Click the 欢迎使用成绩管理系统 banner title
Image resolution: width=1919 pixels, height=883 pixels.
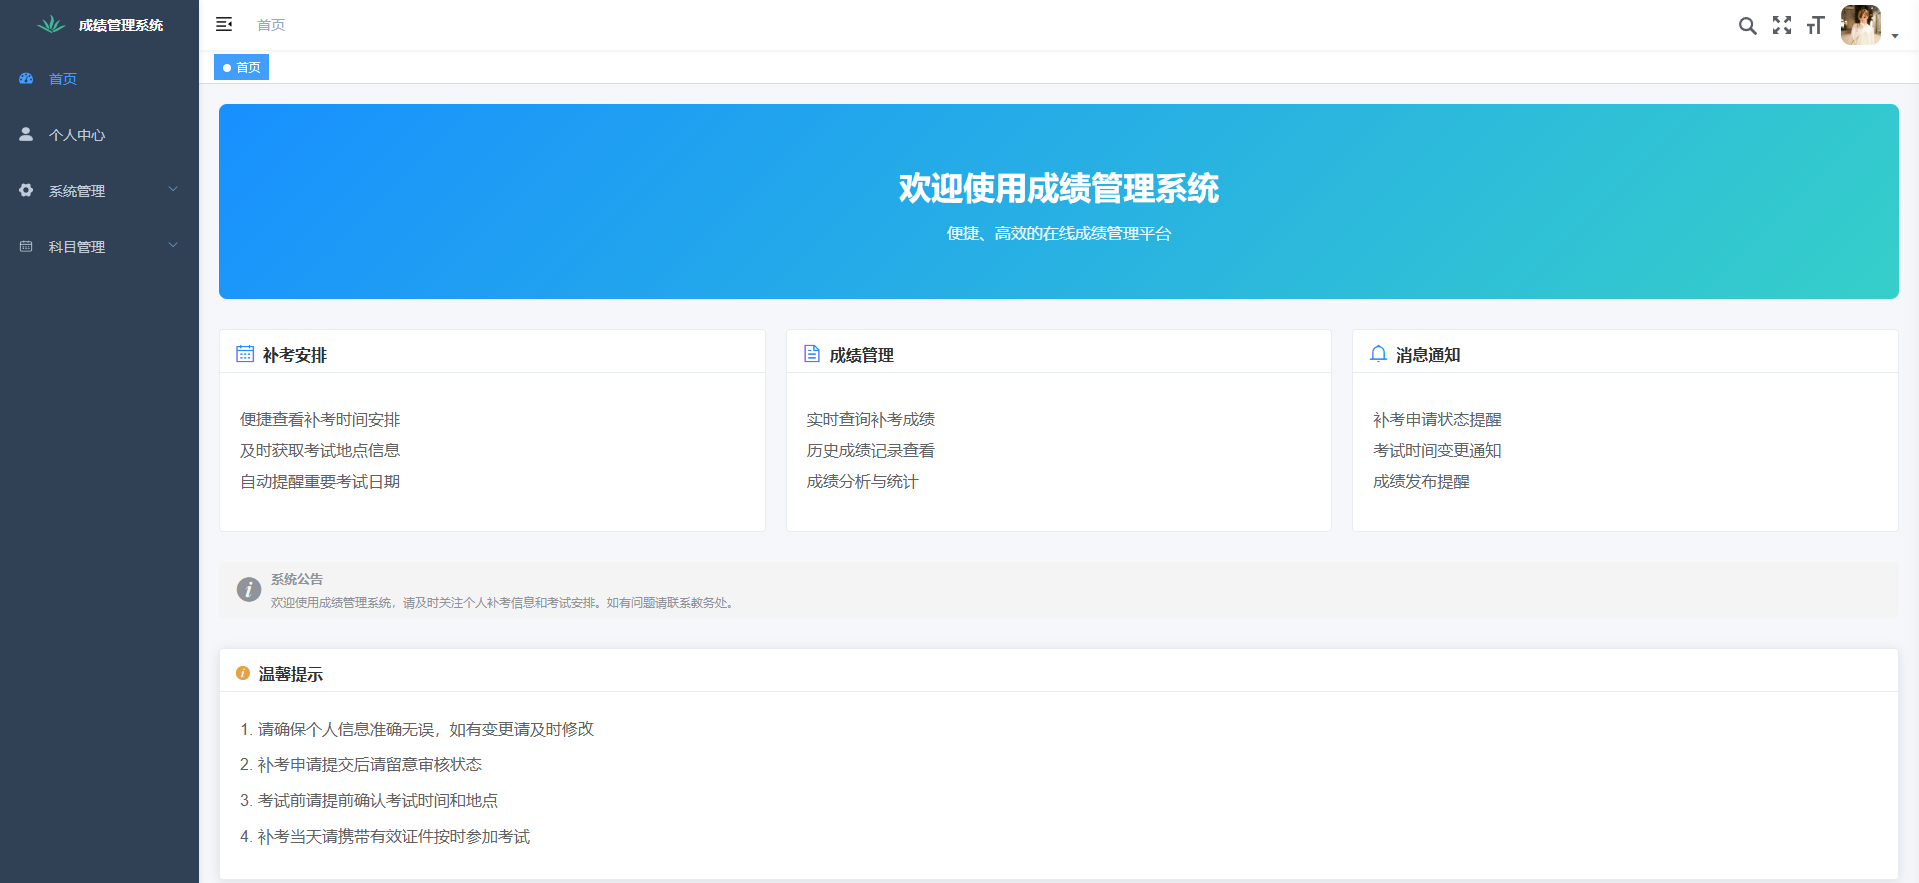click(1059, 188)
